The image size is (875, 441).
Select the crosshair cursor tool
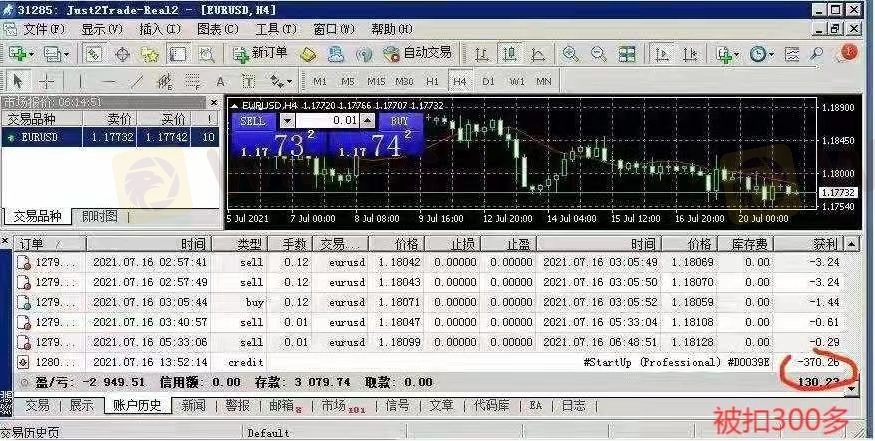click(x=48, y=81)
